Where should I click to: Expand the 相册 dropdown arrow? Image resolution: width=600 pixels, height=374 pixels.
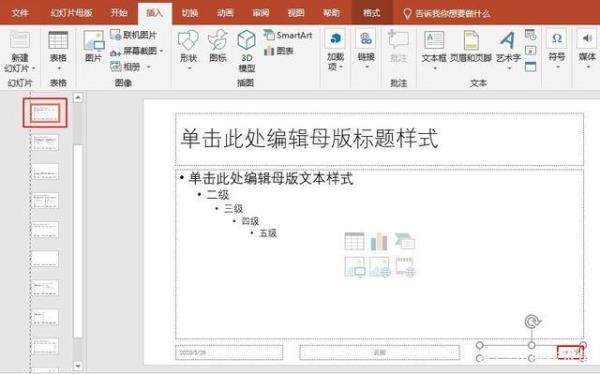[x=149, y=67]
